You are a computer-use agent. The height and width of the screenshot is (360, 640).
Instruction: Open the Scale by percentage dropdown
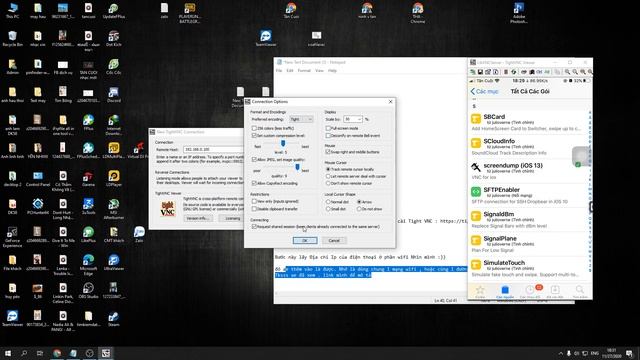coord(353,119)
